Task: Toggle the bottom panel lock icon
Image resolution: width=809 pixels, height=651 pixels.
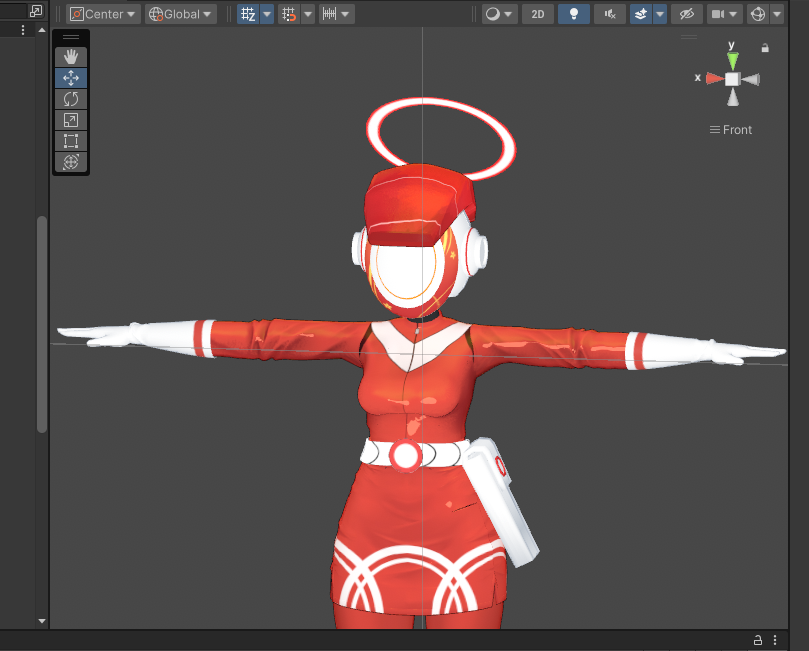Action: 757,640
